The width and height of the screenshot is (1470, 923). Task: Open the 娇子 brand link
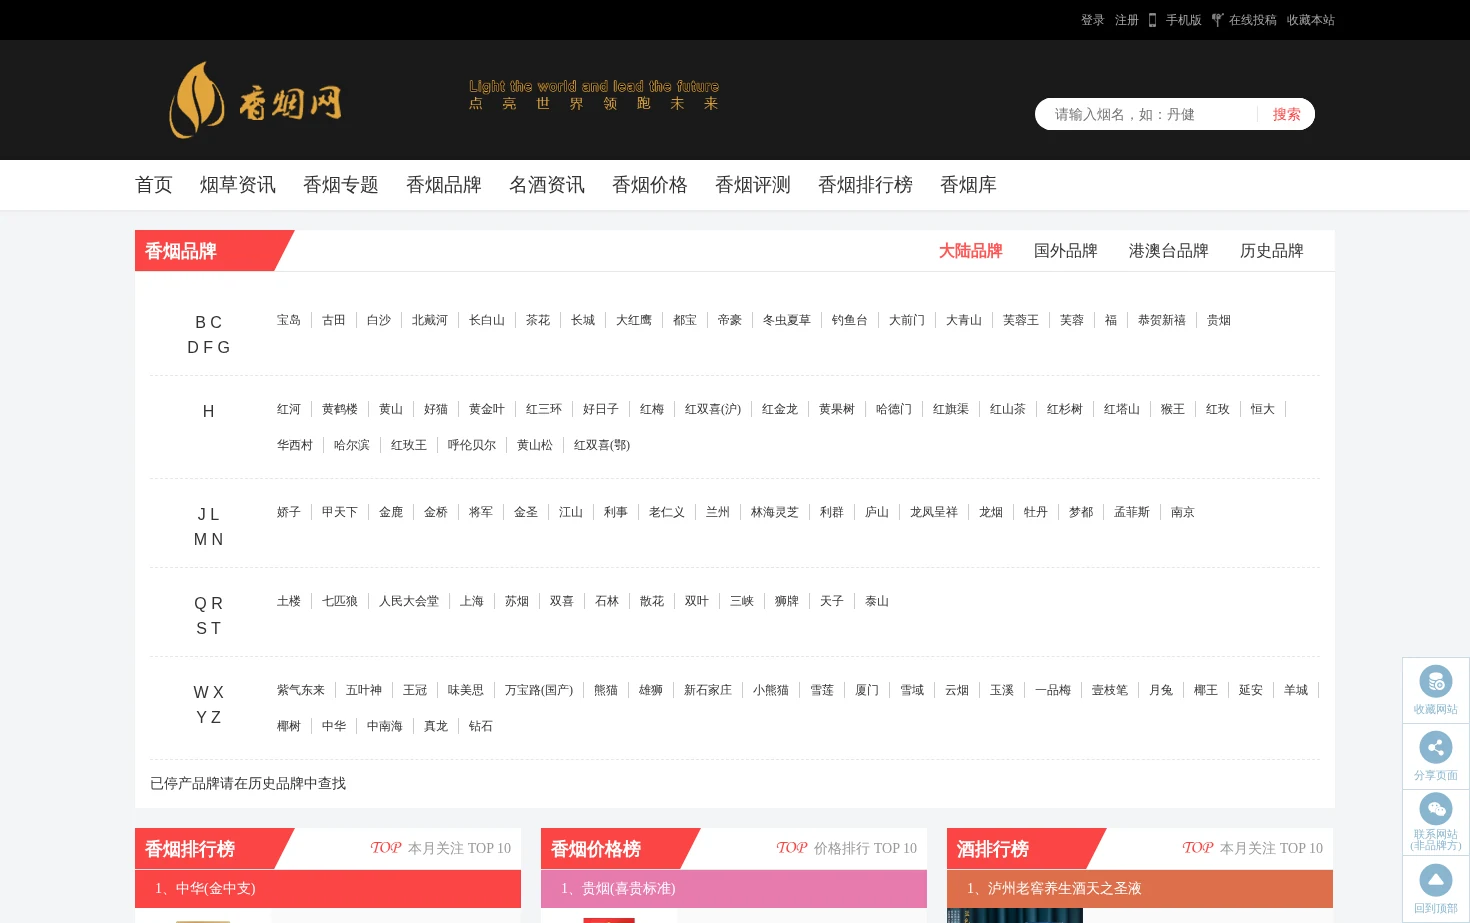[289, 512]
